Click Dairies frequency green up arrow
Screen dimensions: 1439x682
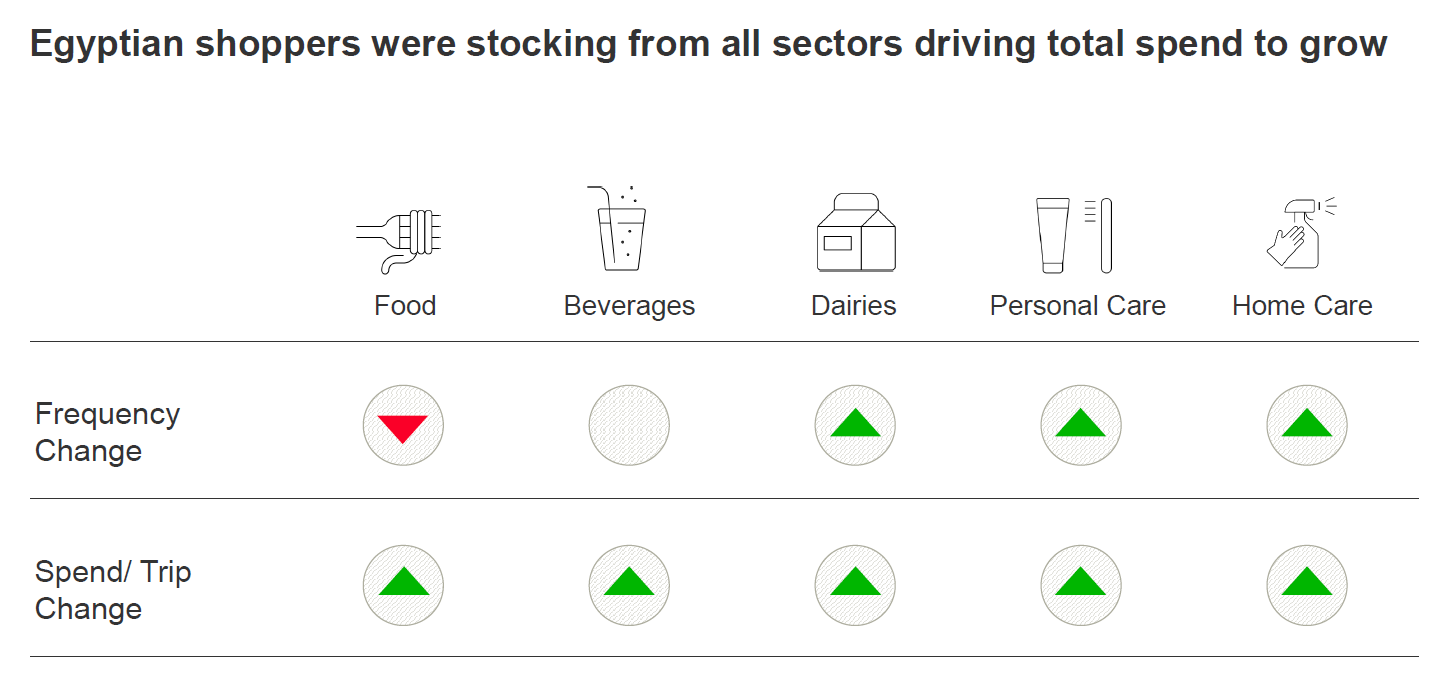click(x=855, y=426)
